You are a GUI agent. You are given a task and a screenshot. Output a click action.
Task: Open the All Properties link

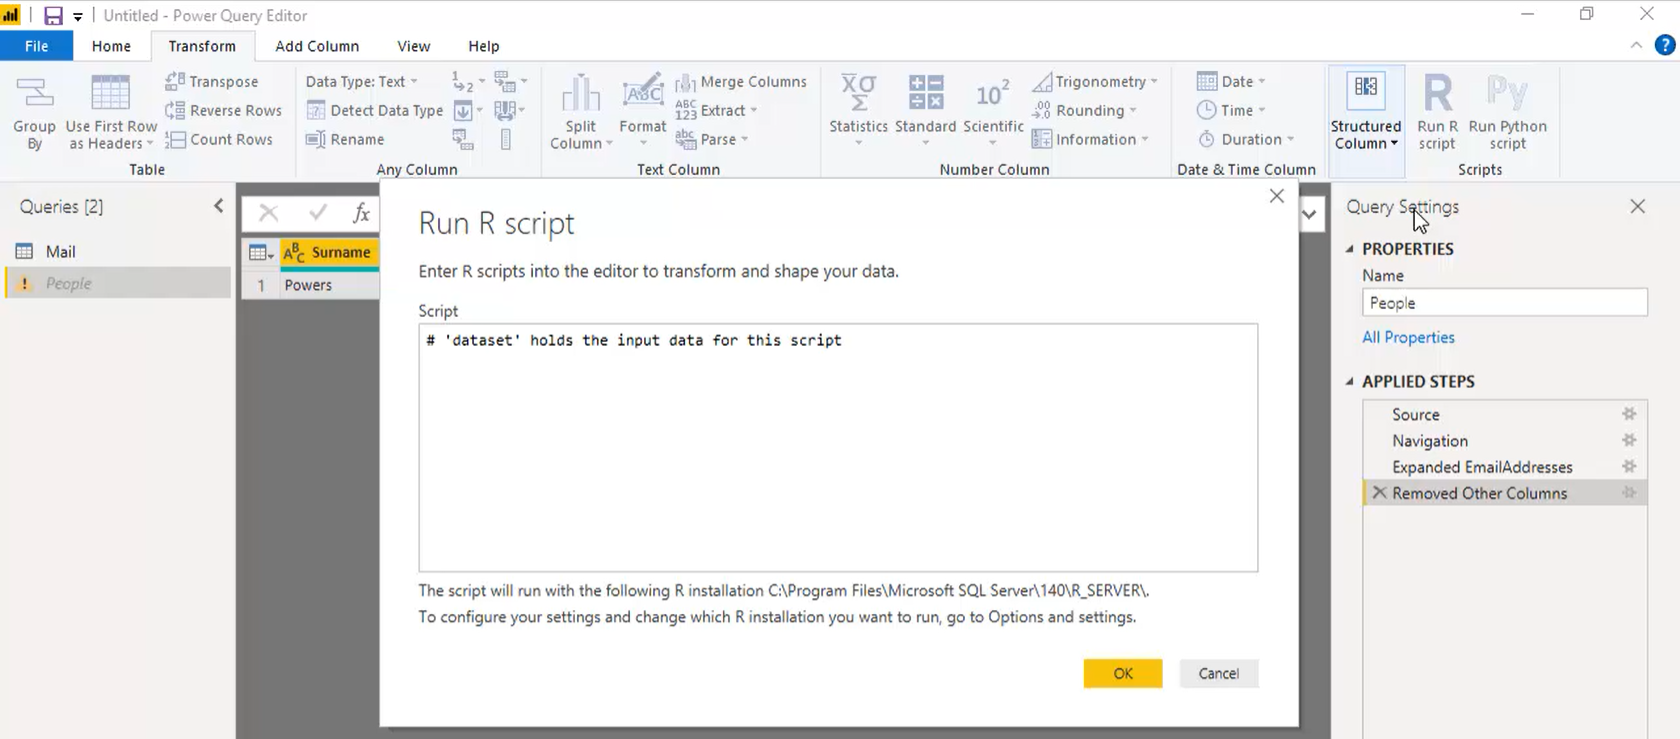(x=1408, y=337)
